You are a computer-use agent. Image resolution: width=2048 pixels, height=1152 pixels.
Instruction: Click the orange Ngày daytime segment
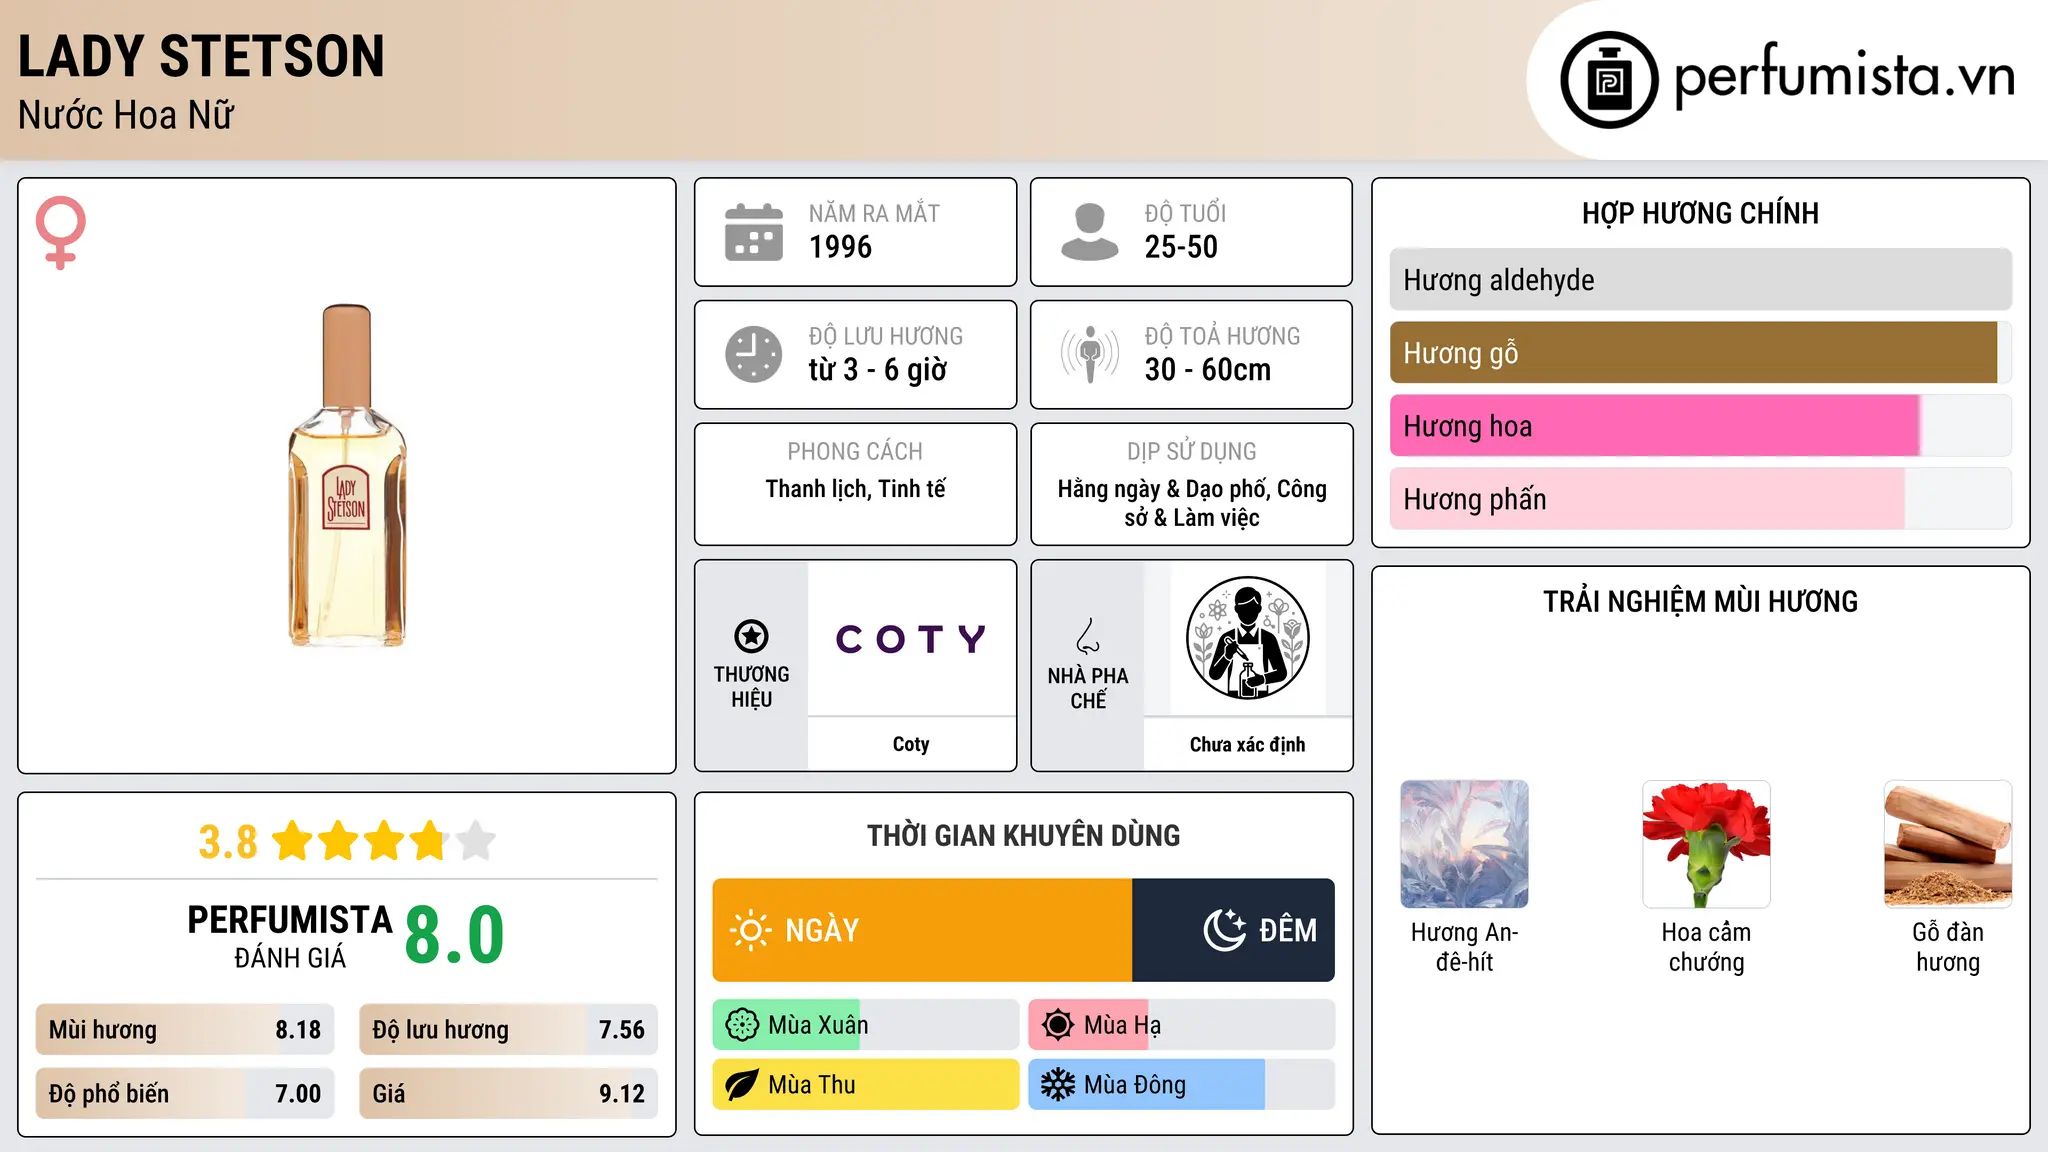tap(922, 930)
